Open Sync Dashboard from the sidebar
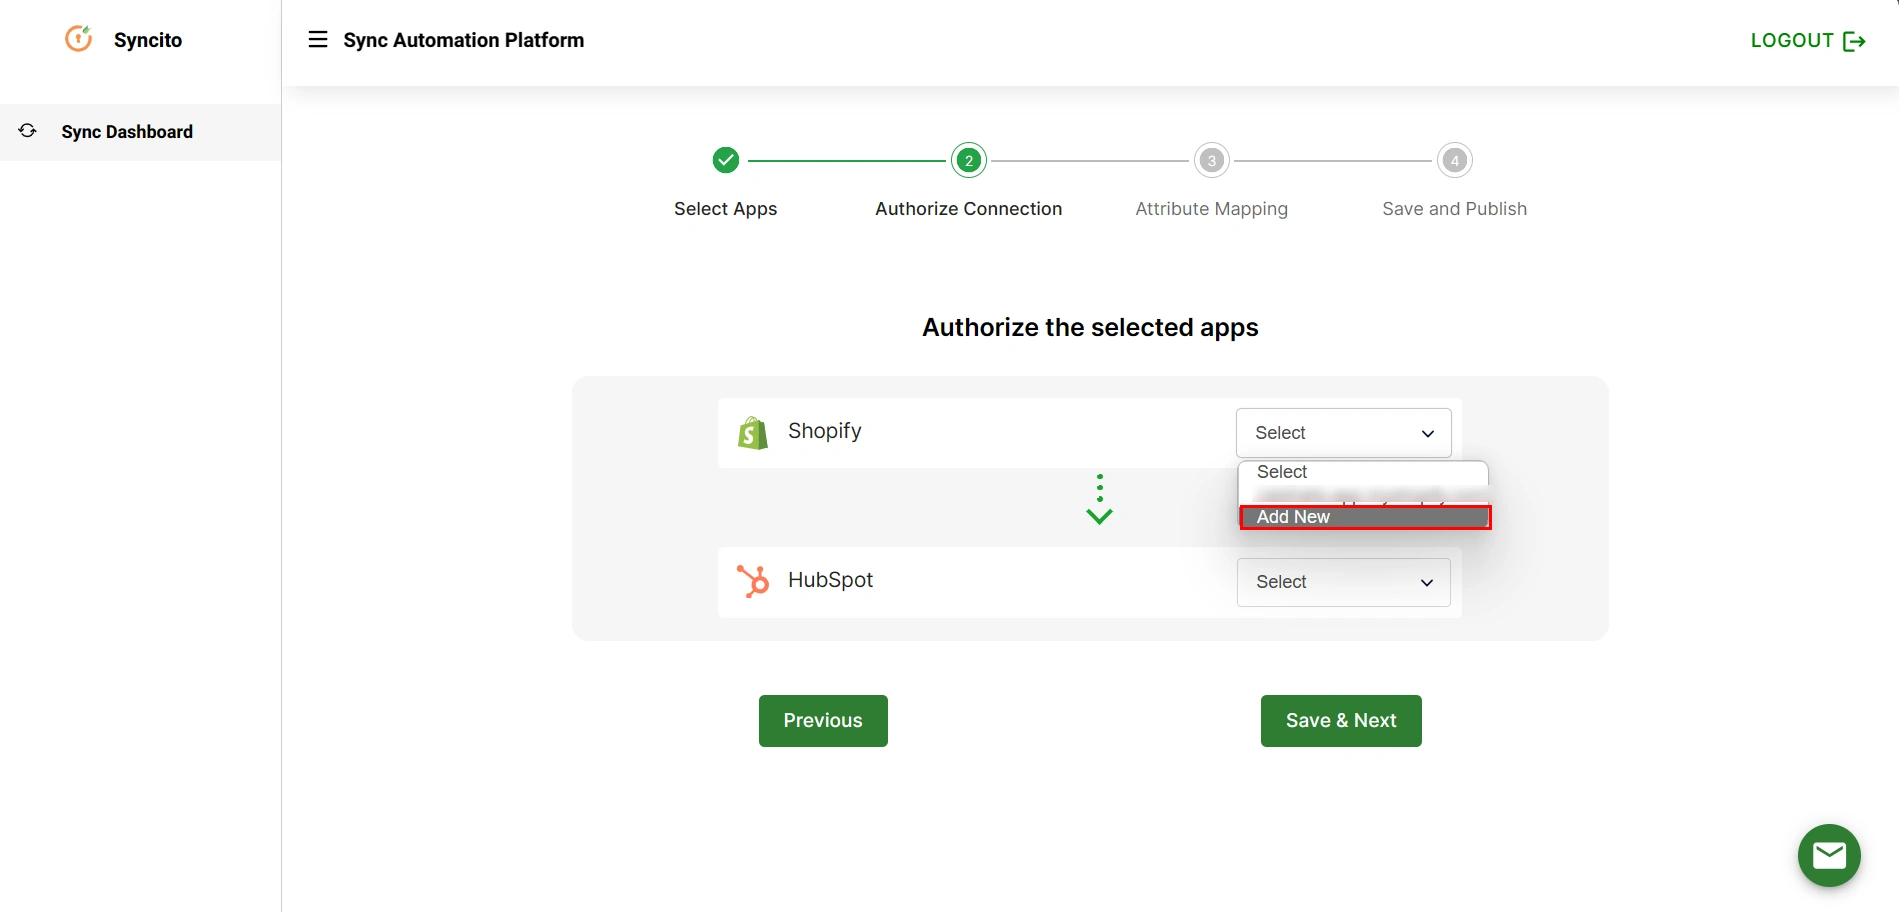The width and height of the screenshot is (1899, 912). pyautogui.click(x=126, y=131)
